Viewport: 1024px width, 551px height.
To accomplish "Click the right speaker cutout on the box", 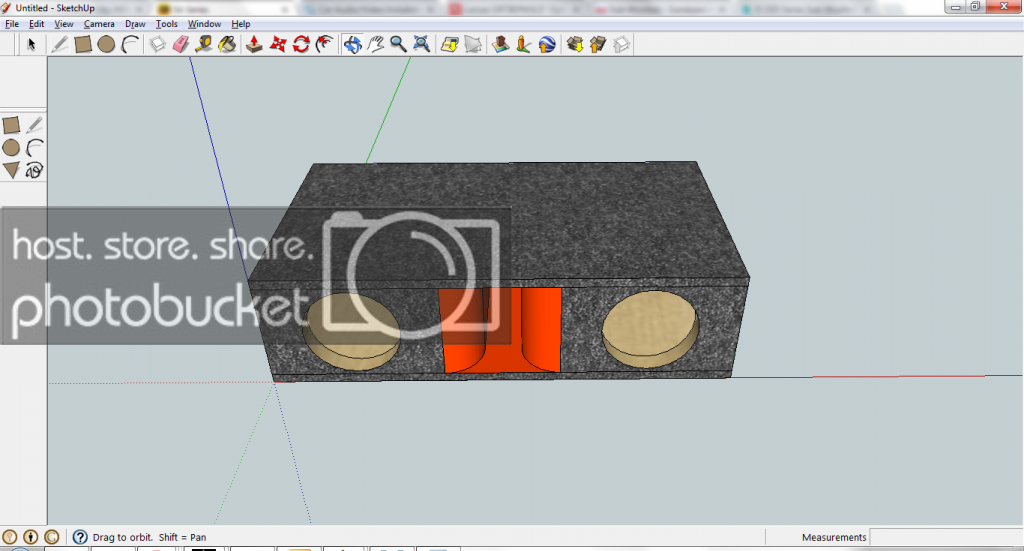I will [650, 329].
